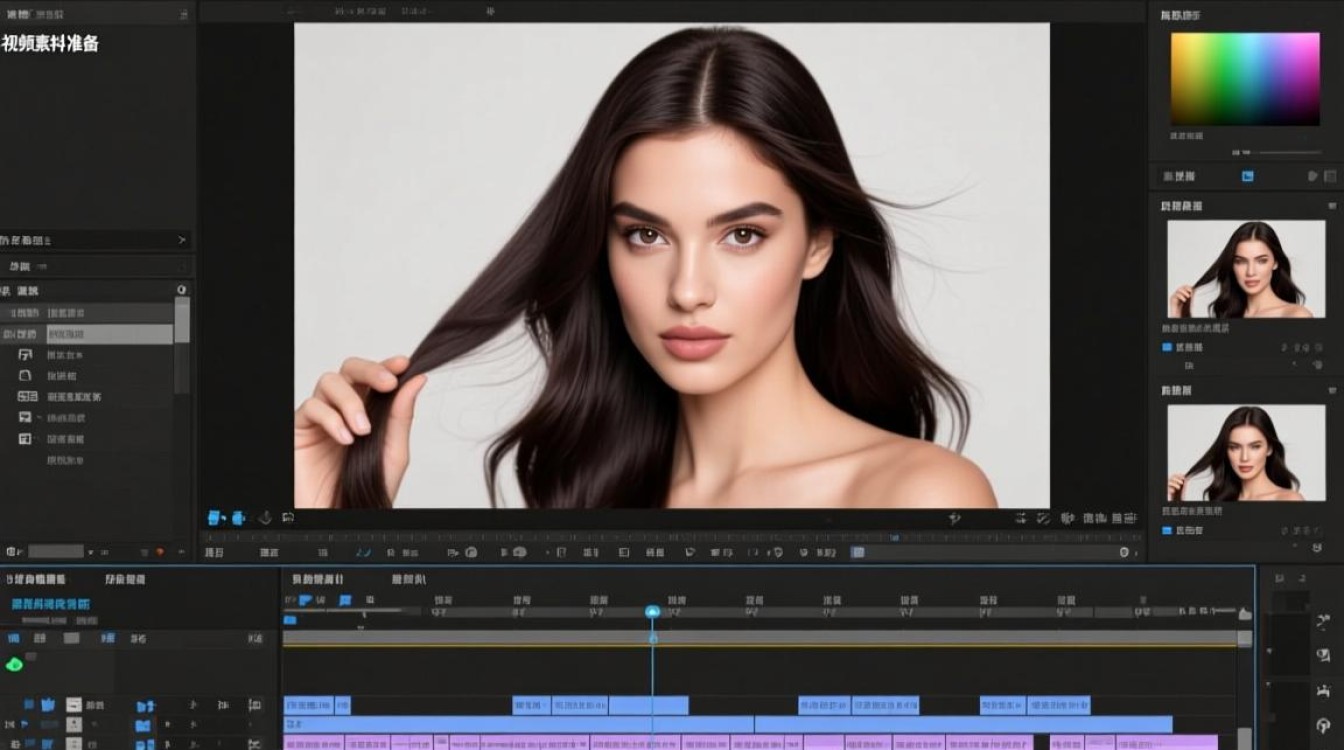1344x750 pixels.
Task: Toggle the blue checkbox under first thumbnail
Action: (1166, 347)
